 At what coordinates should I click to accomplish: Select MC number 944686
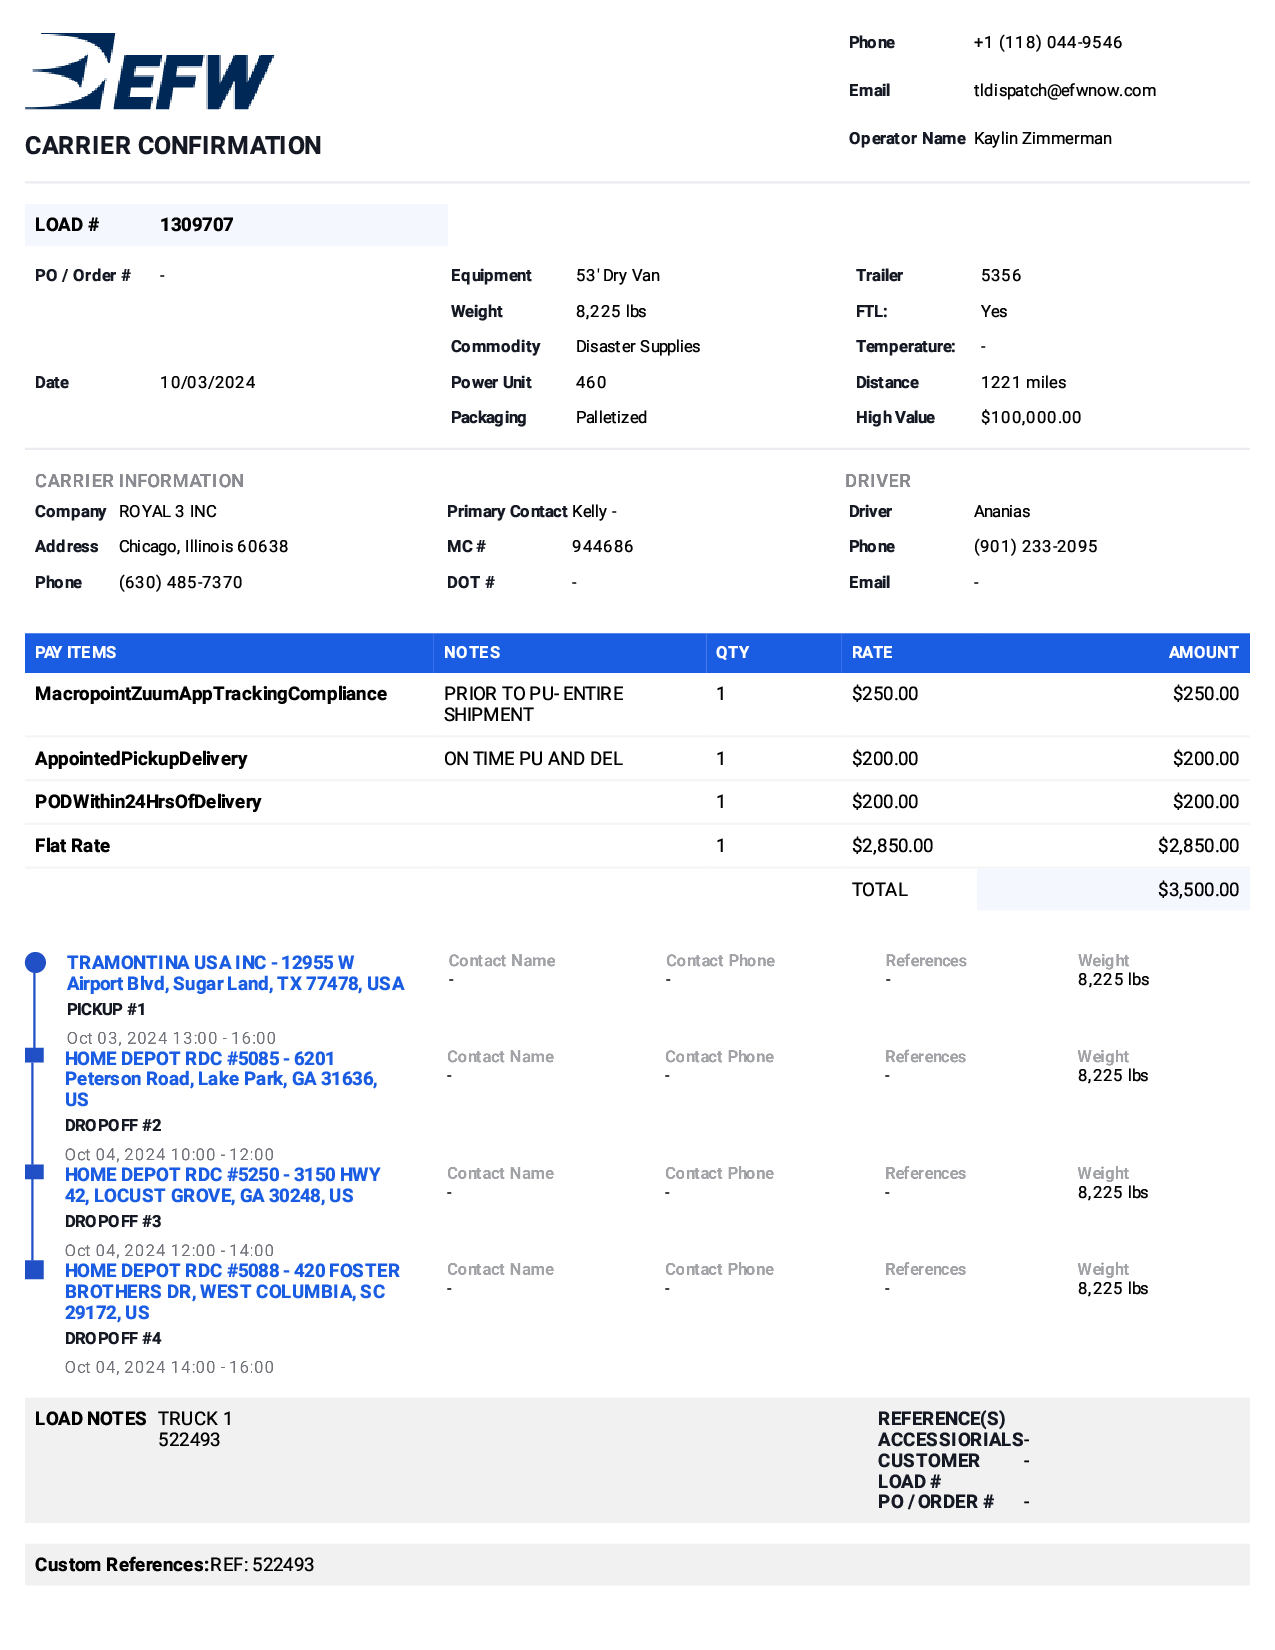pos(603,546)
